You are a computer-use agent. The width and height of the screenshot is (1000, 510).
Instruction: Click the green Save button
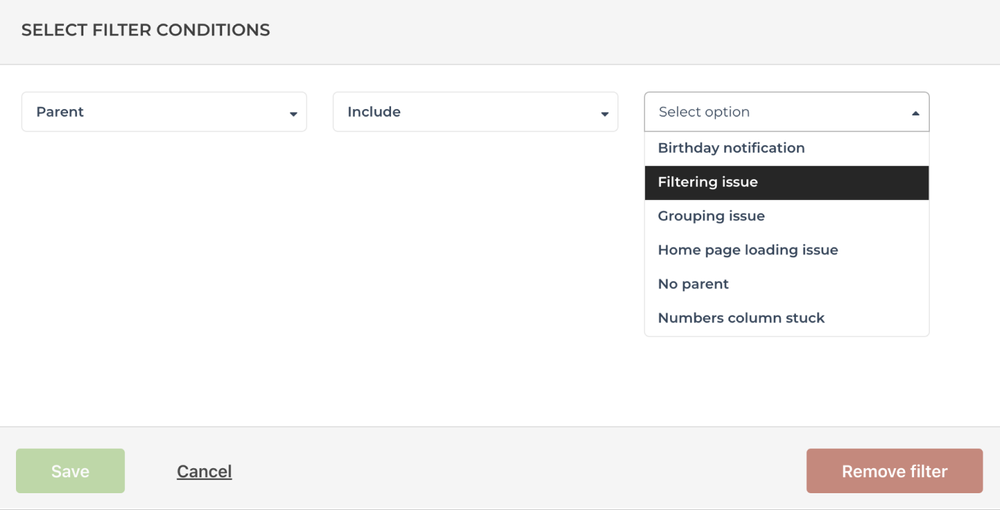(70, 471)
